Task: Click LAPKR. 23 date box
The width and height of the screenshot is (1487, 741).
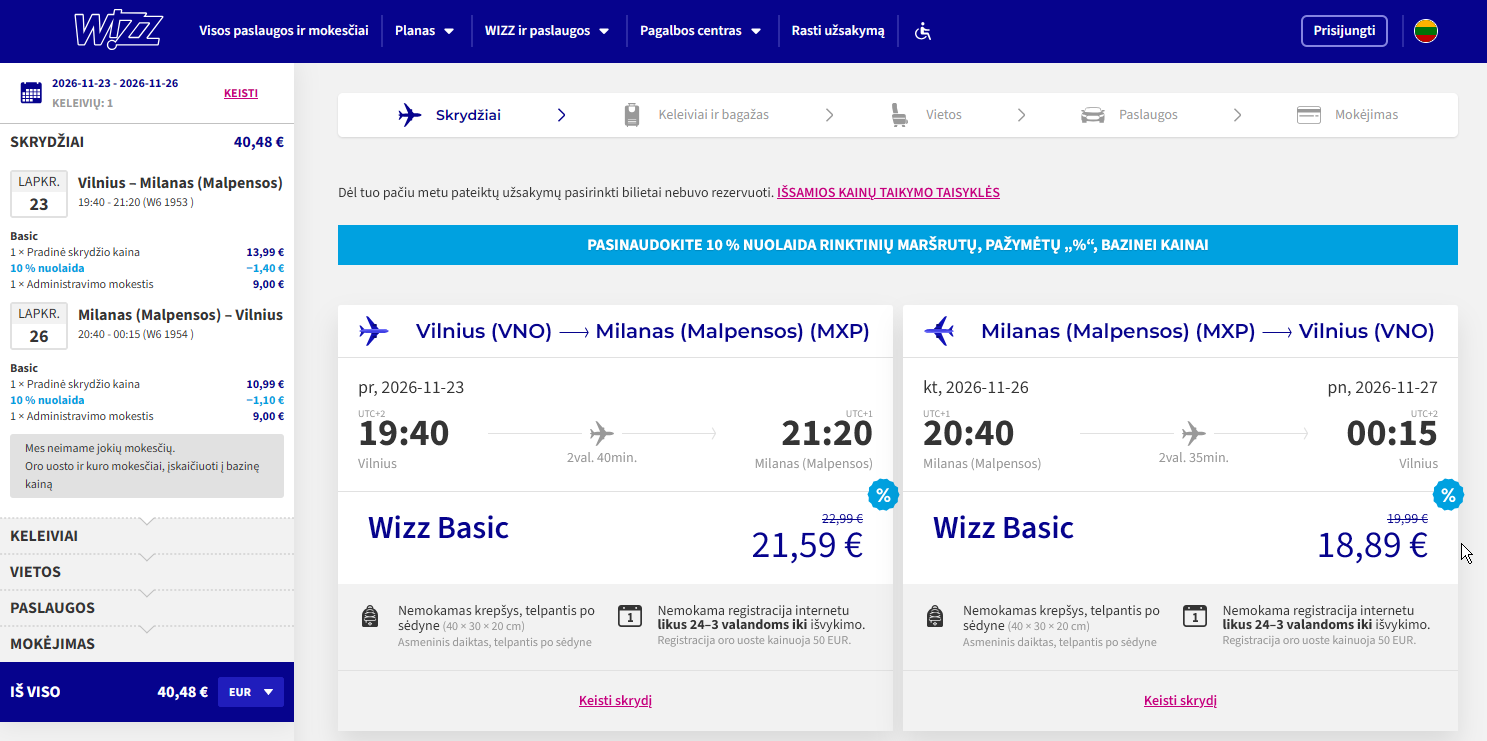Action: point(38,194)
